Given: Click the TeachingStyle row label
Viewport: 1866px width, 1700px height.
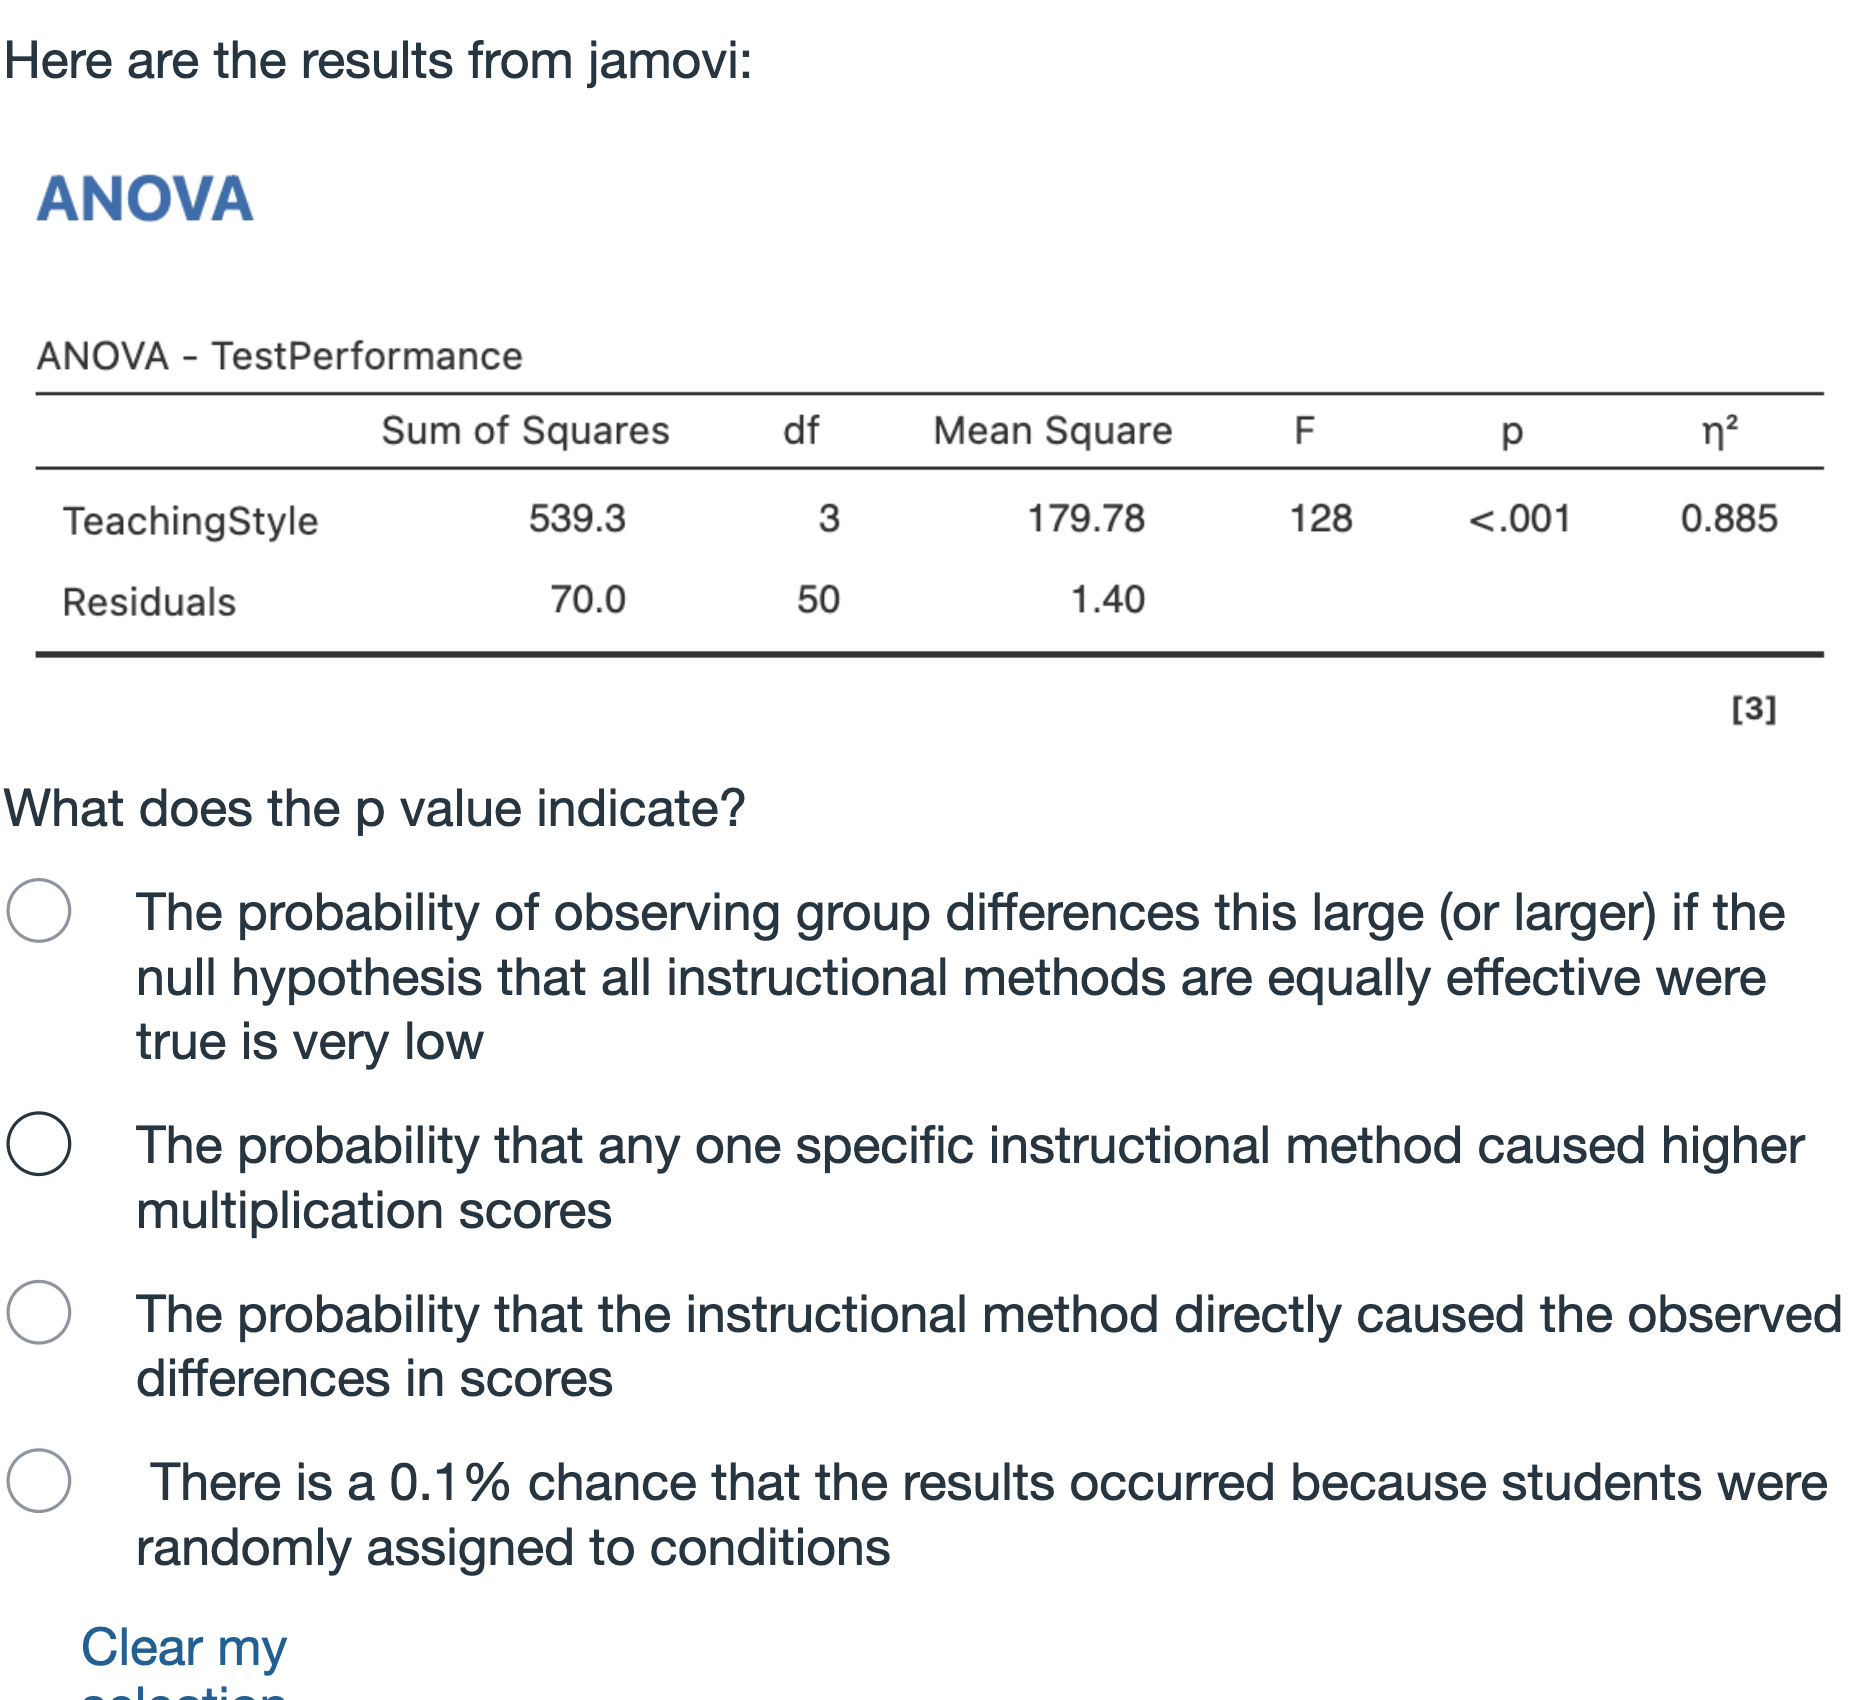Looking at the screenshot, I should pos(190,521).
